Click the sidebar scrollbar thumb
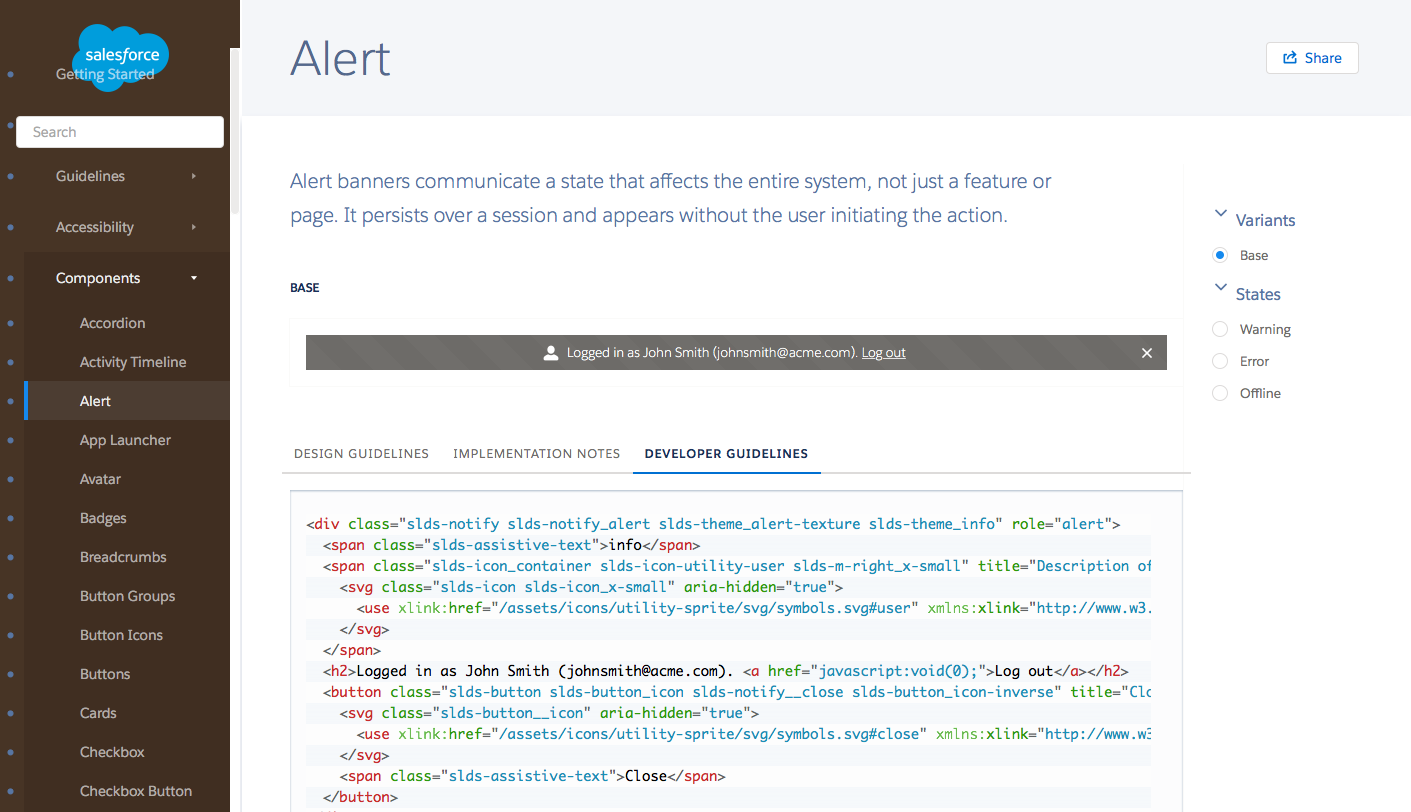Viewport: 1411px width, 812px height. (235, 130)
